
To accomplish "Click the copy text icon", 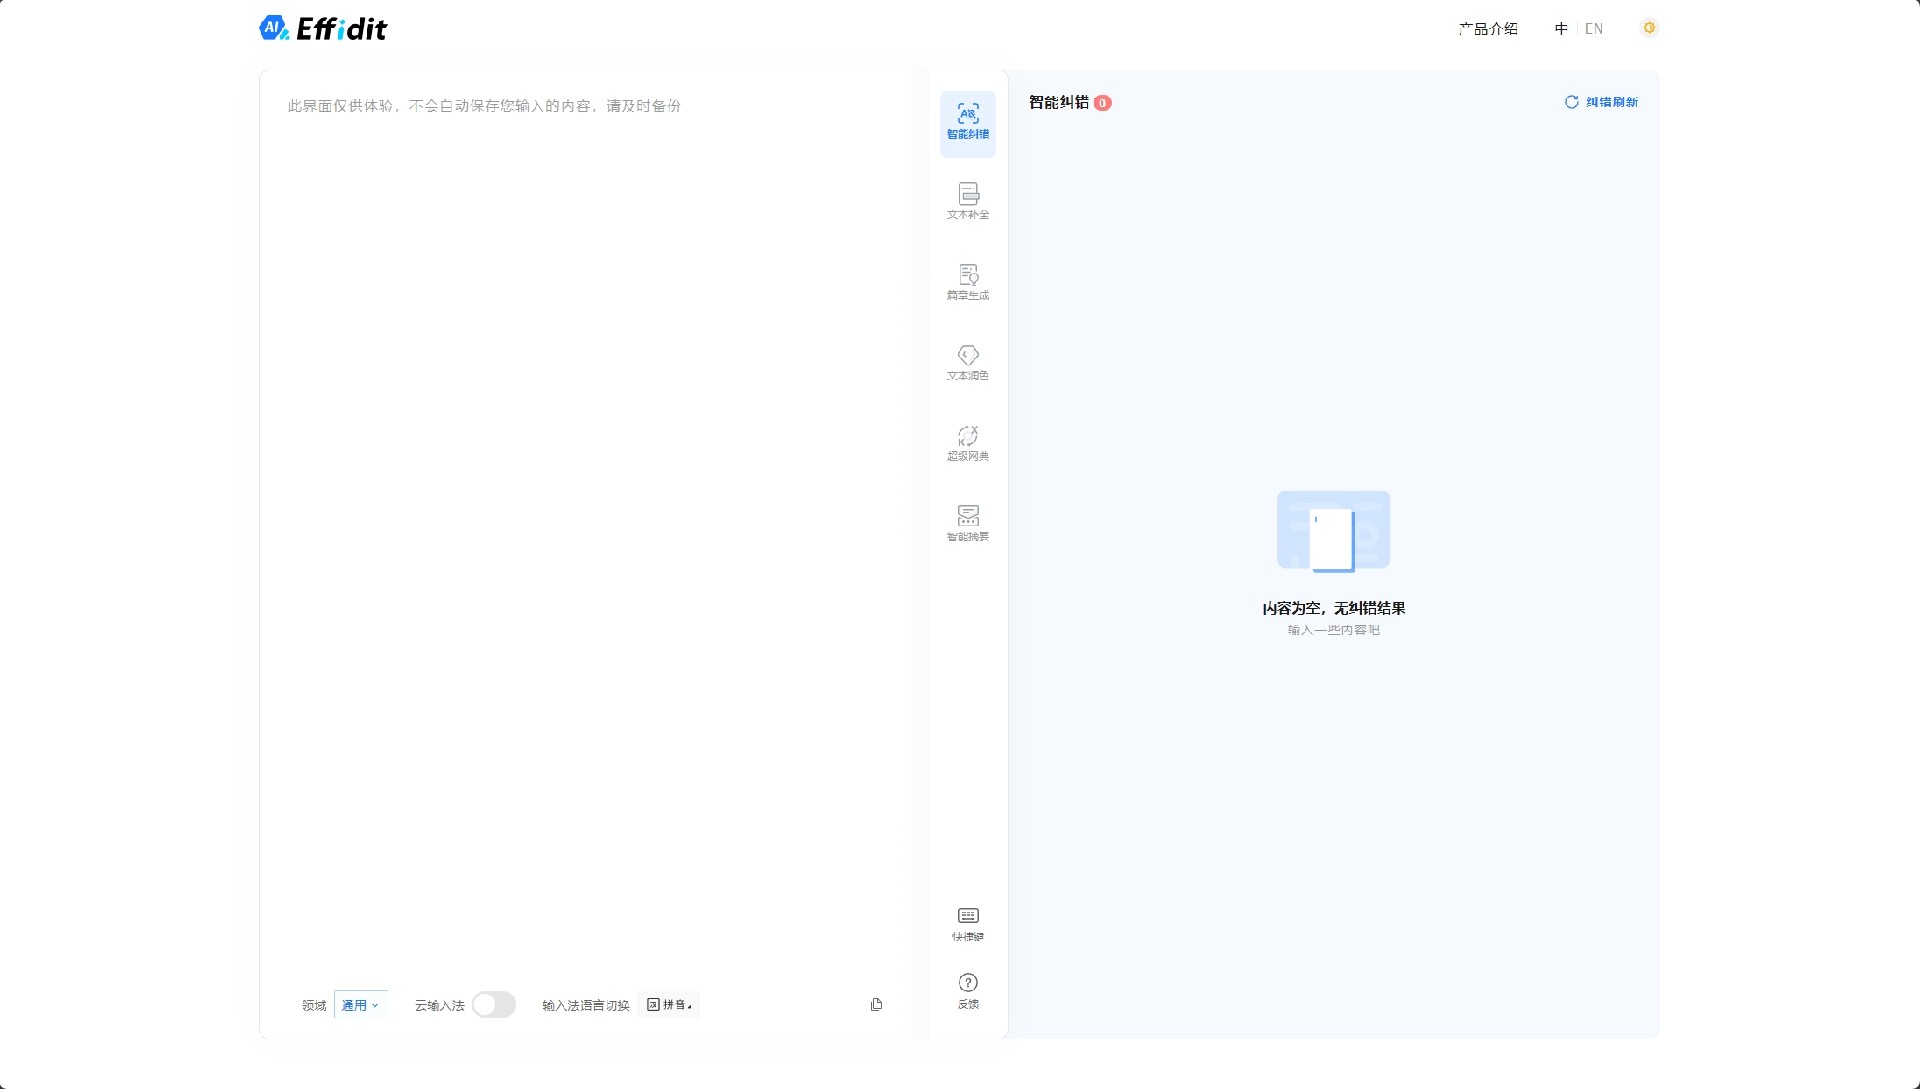I will click(876, 1004).
